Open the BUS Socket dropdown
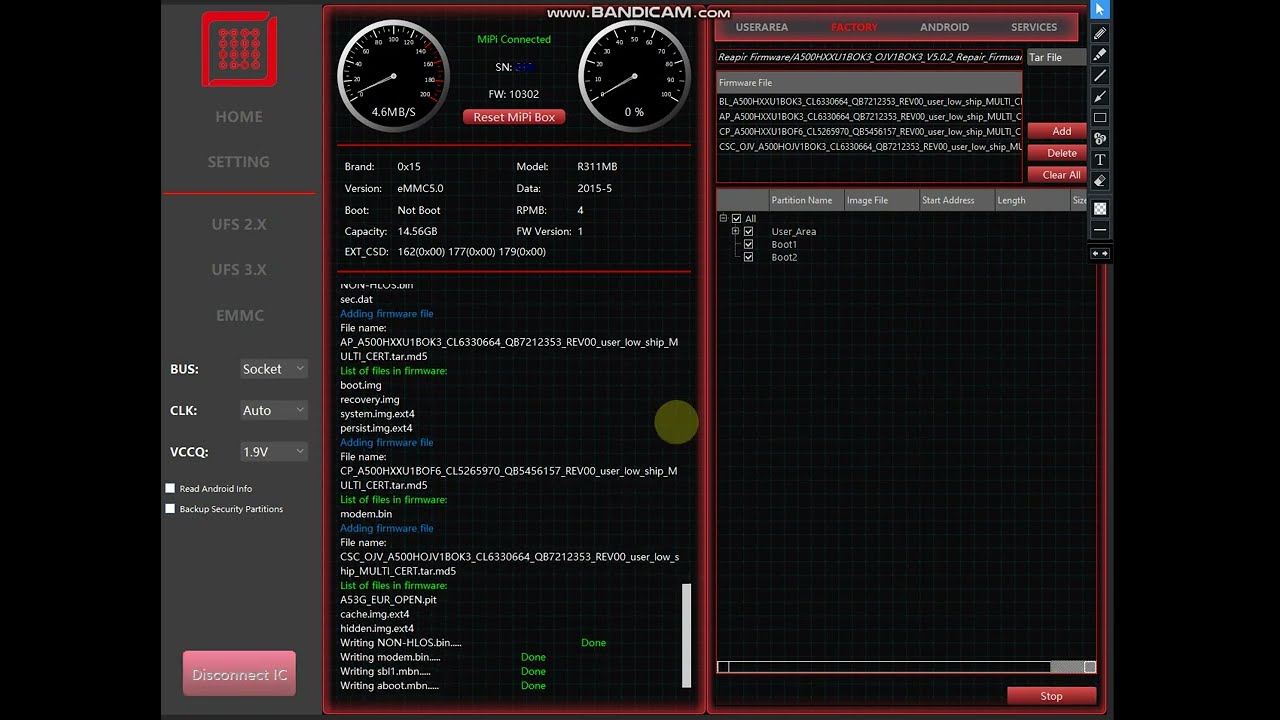This screenshot has height=720, width=1280. point(274,369)
